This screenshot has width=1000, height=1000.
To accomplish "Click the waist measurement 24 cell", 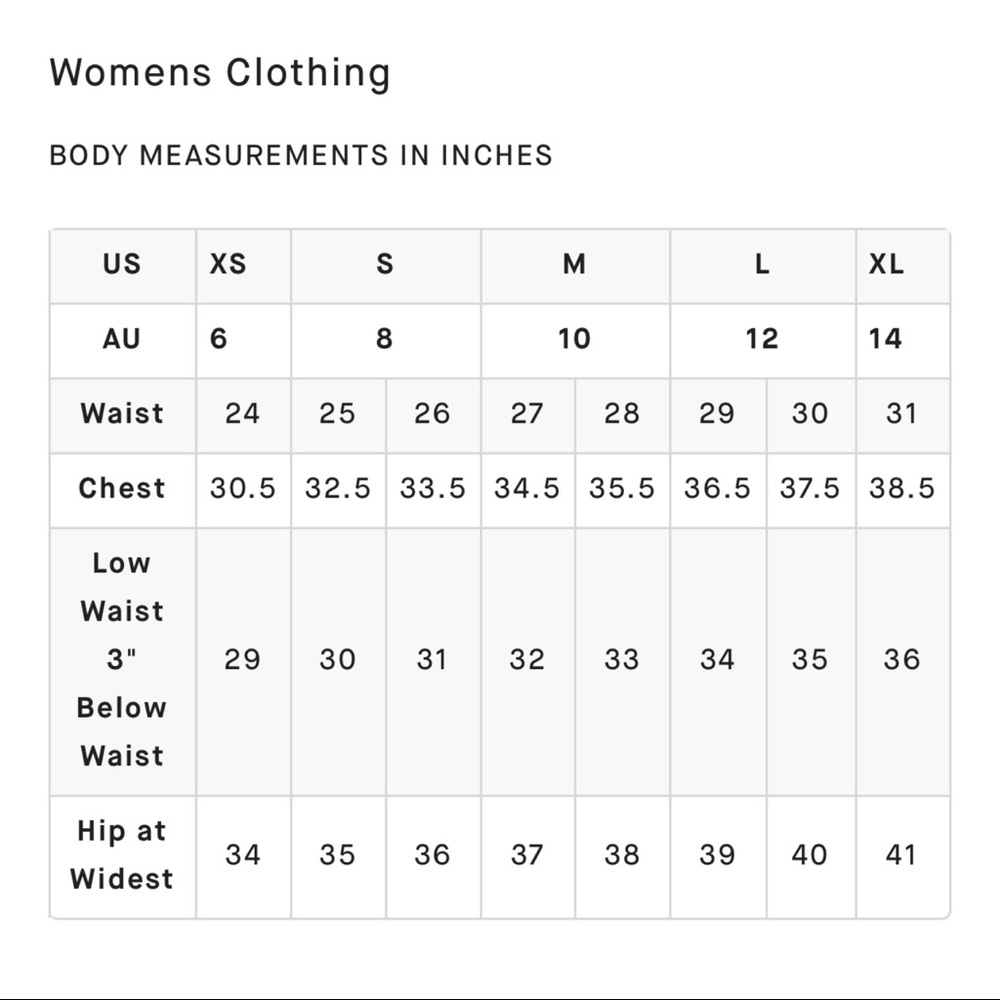I will (242, 414).
